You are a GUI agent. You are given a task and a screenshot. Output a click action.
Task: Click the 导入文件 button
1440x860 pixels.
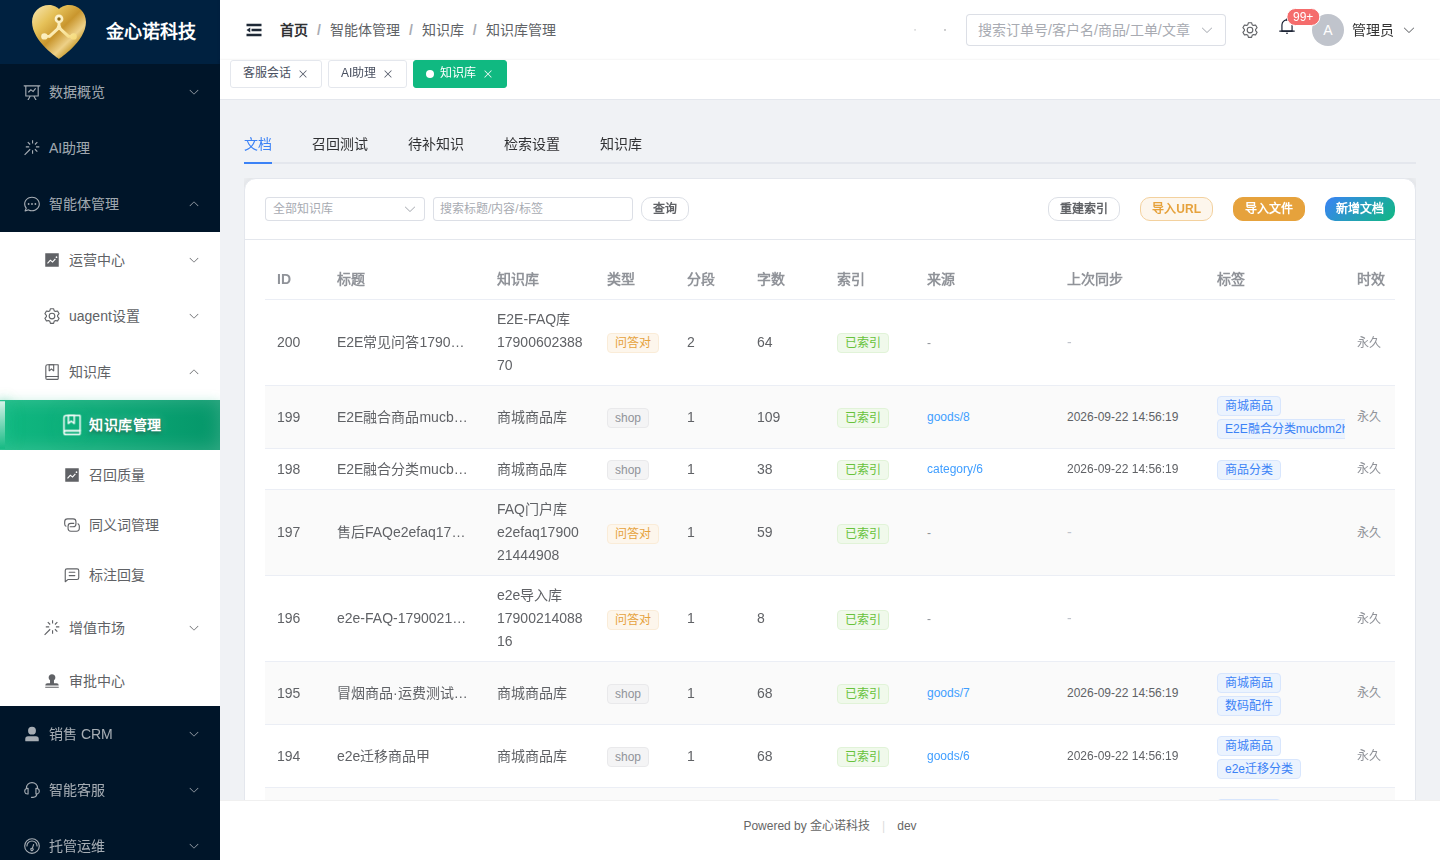pyautogui.click(x=1269, y=209)
